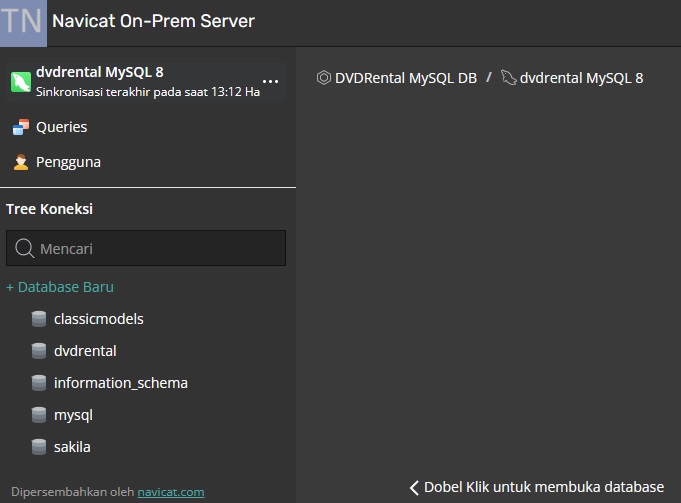This screenshot has height=503, width=681.
Task: Click the TN user avatar
Action: coord(23,23)
